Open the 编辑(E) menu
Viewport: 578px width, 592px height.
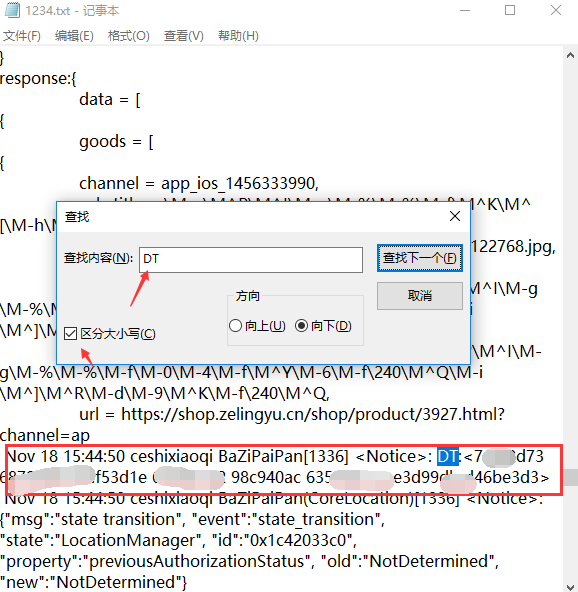click(74, 36)
